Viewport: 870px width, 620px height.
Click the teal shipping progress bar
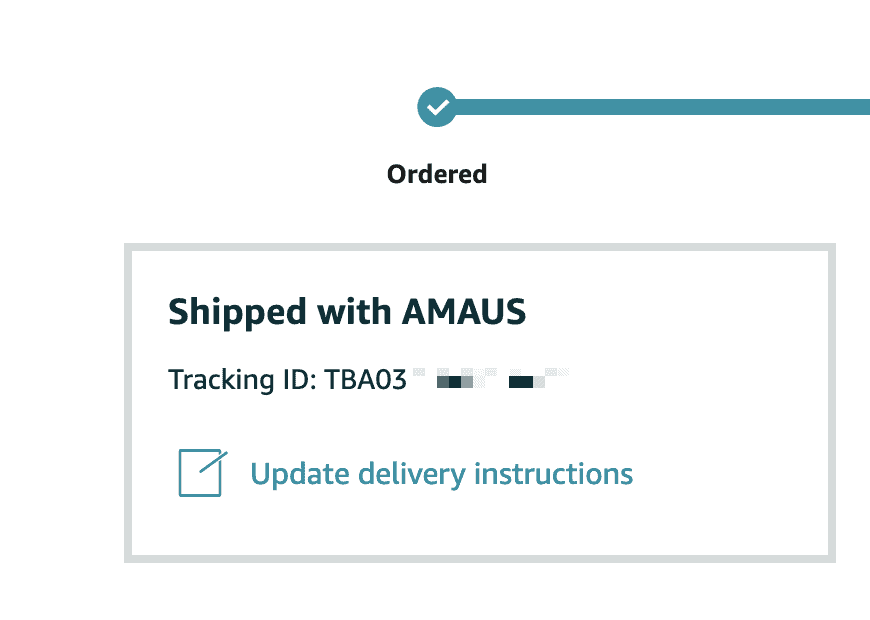660,103
